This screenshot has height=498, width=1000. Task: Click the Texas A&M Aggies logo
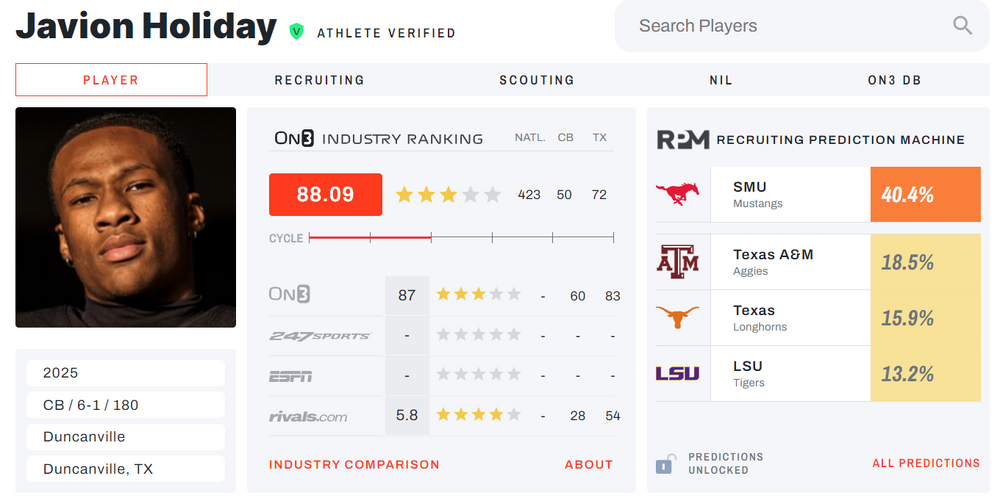point(677,262)
